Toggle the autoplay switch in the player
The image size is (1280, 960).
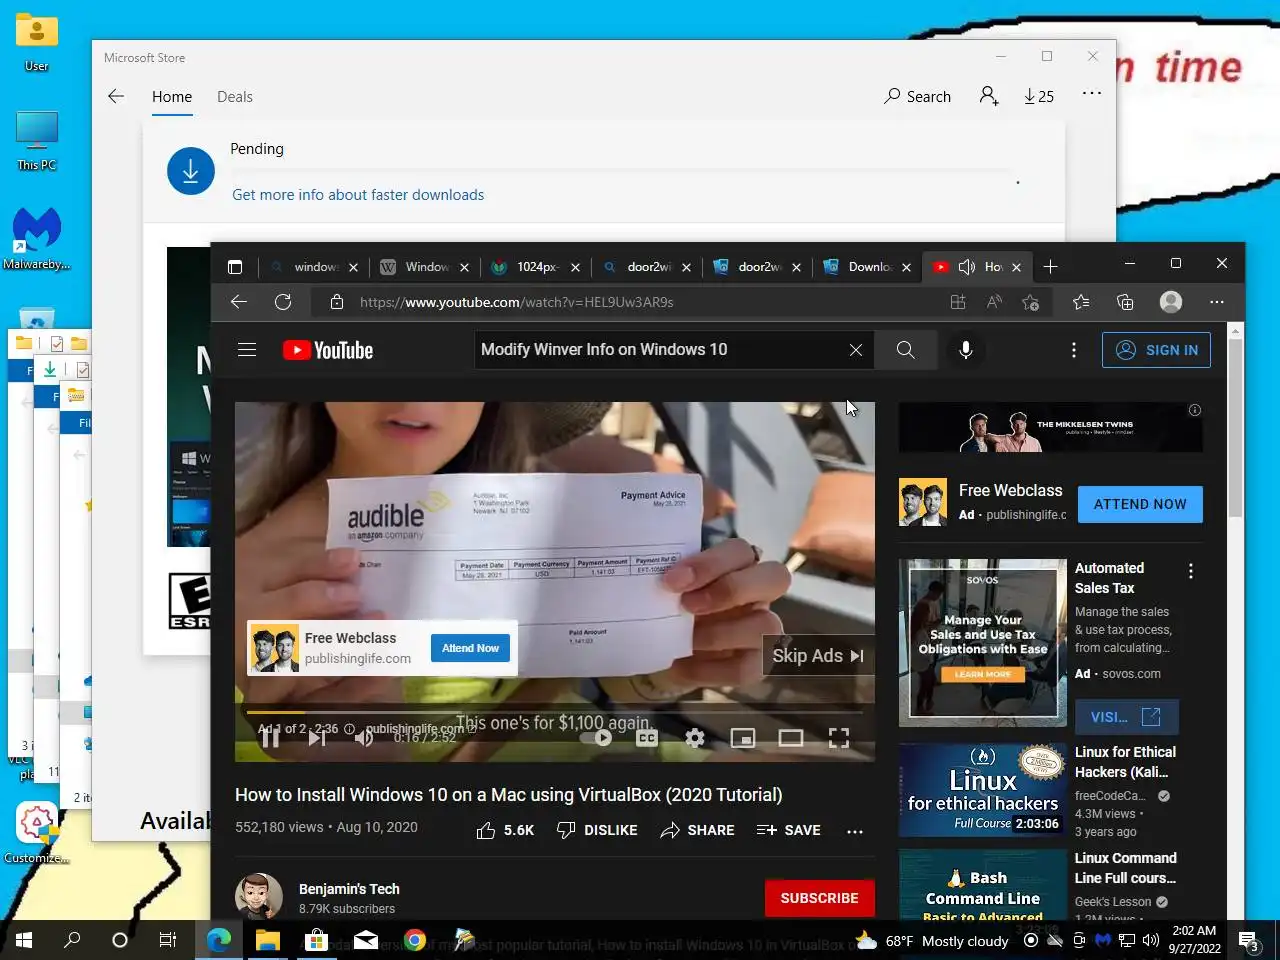(x=597, y=738)
